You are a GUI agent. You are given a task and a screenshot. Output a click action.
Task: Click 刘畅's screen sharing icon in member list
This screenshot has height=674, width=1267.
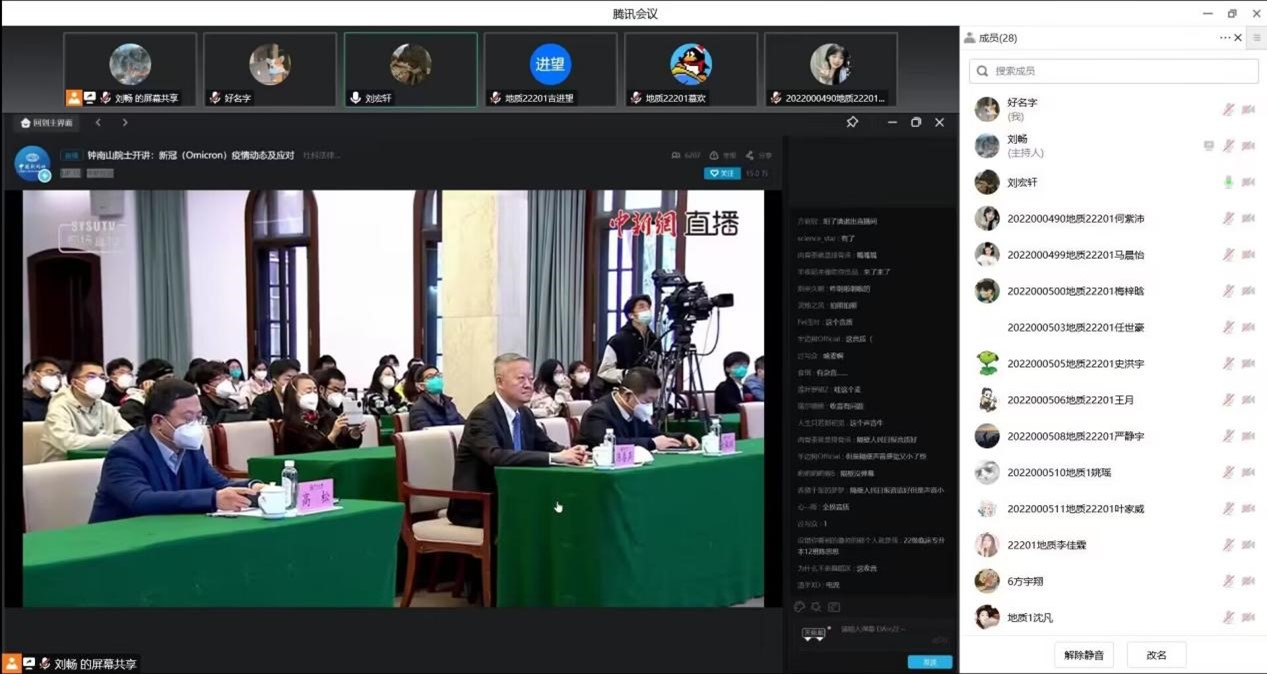point(1208,146)
